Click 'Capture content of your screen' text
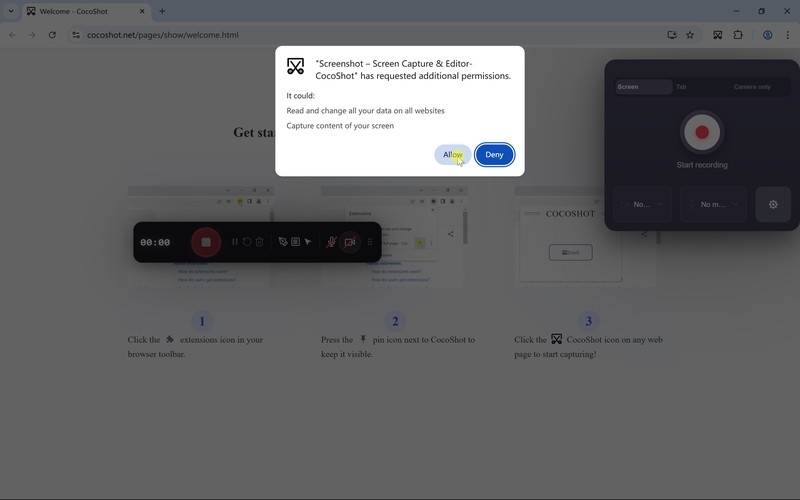This screenshot has width=800, height=500. (340, 126)
